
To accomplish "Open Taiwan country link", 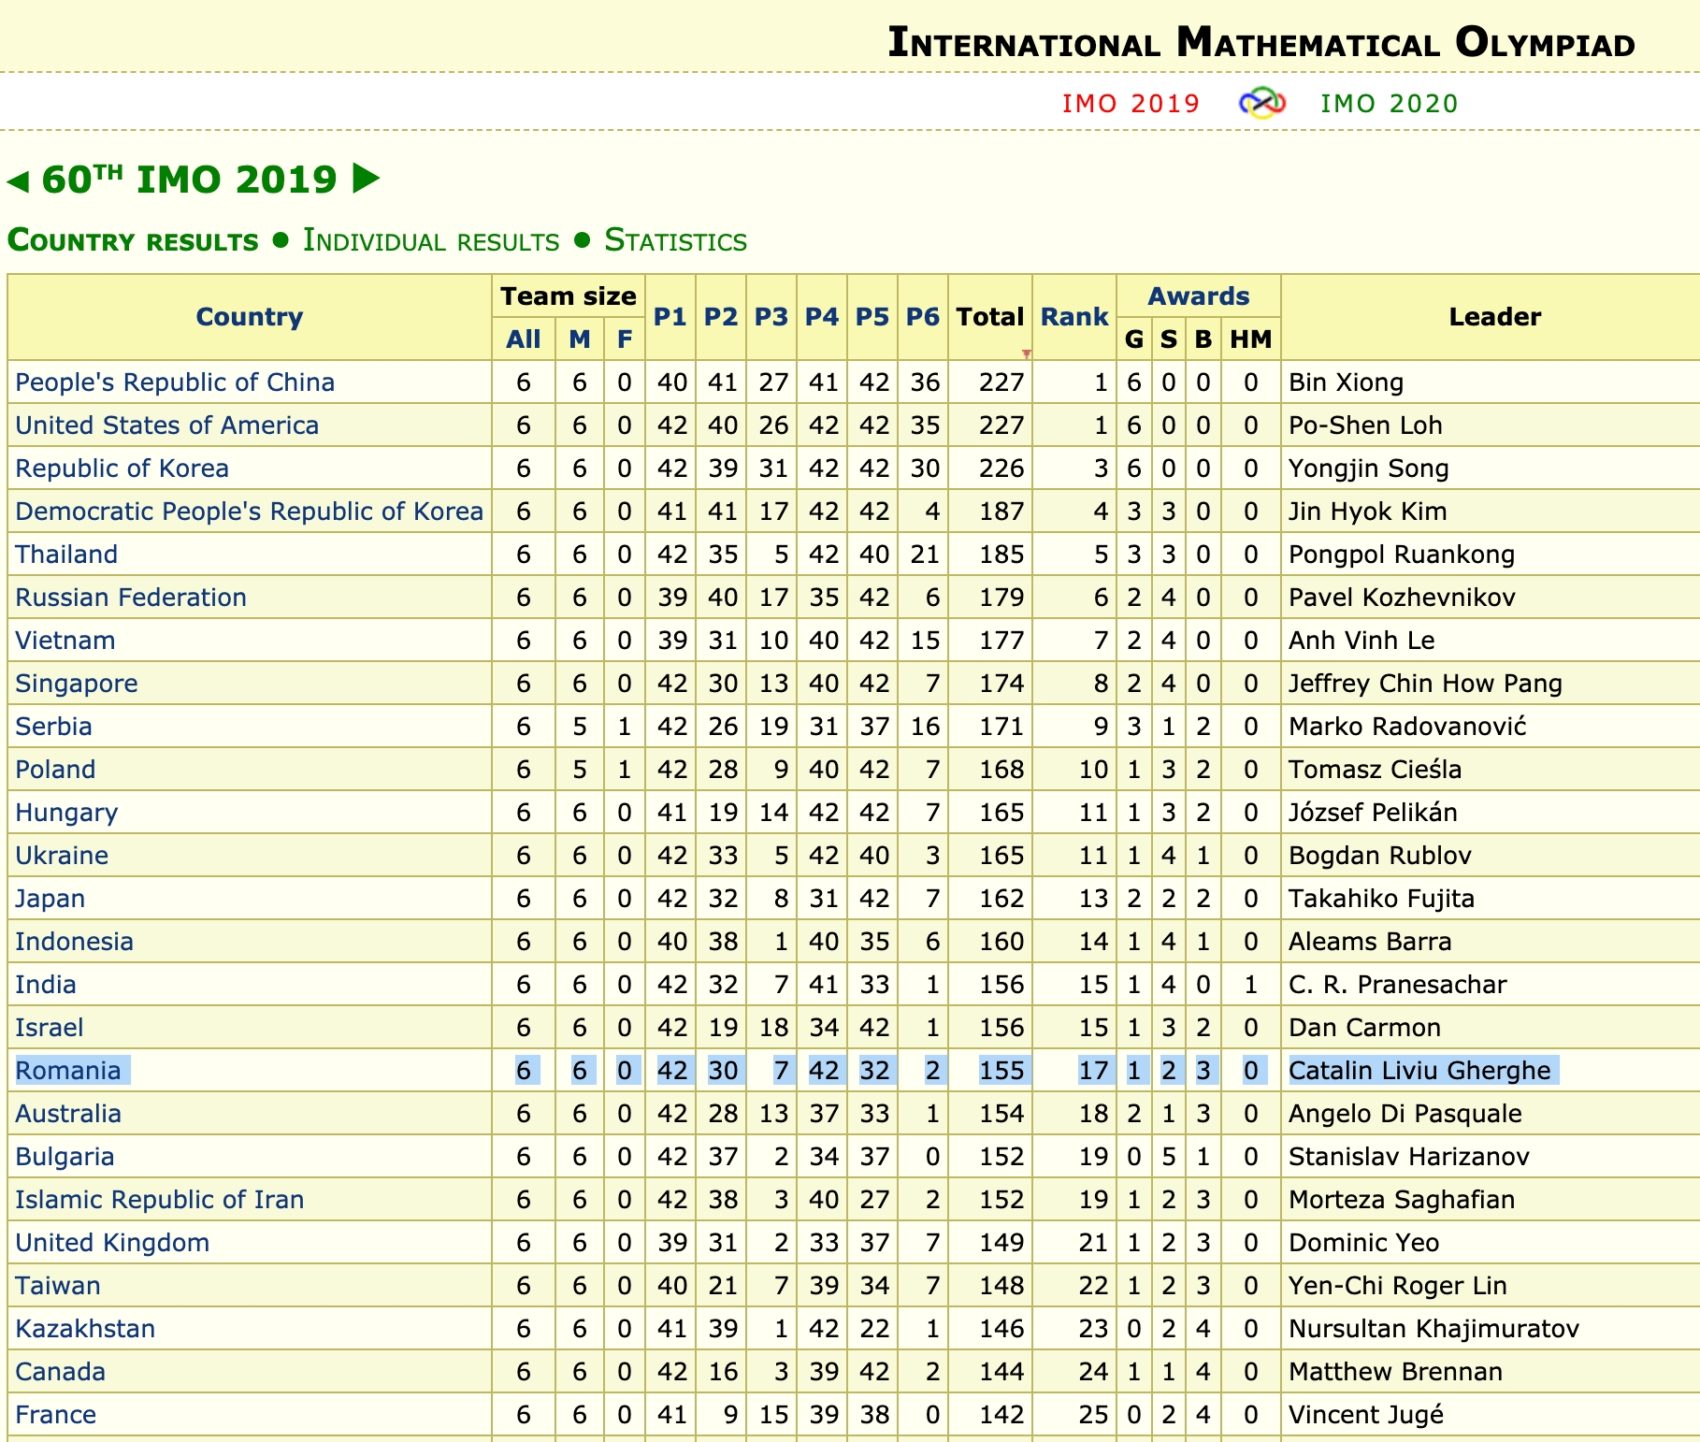I will 58,1285.
